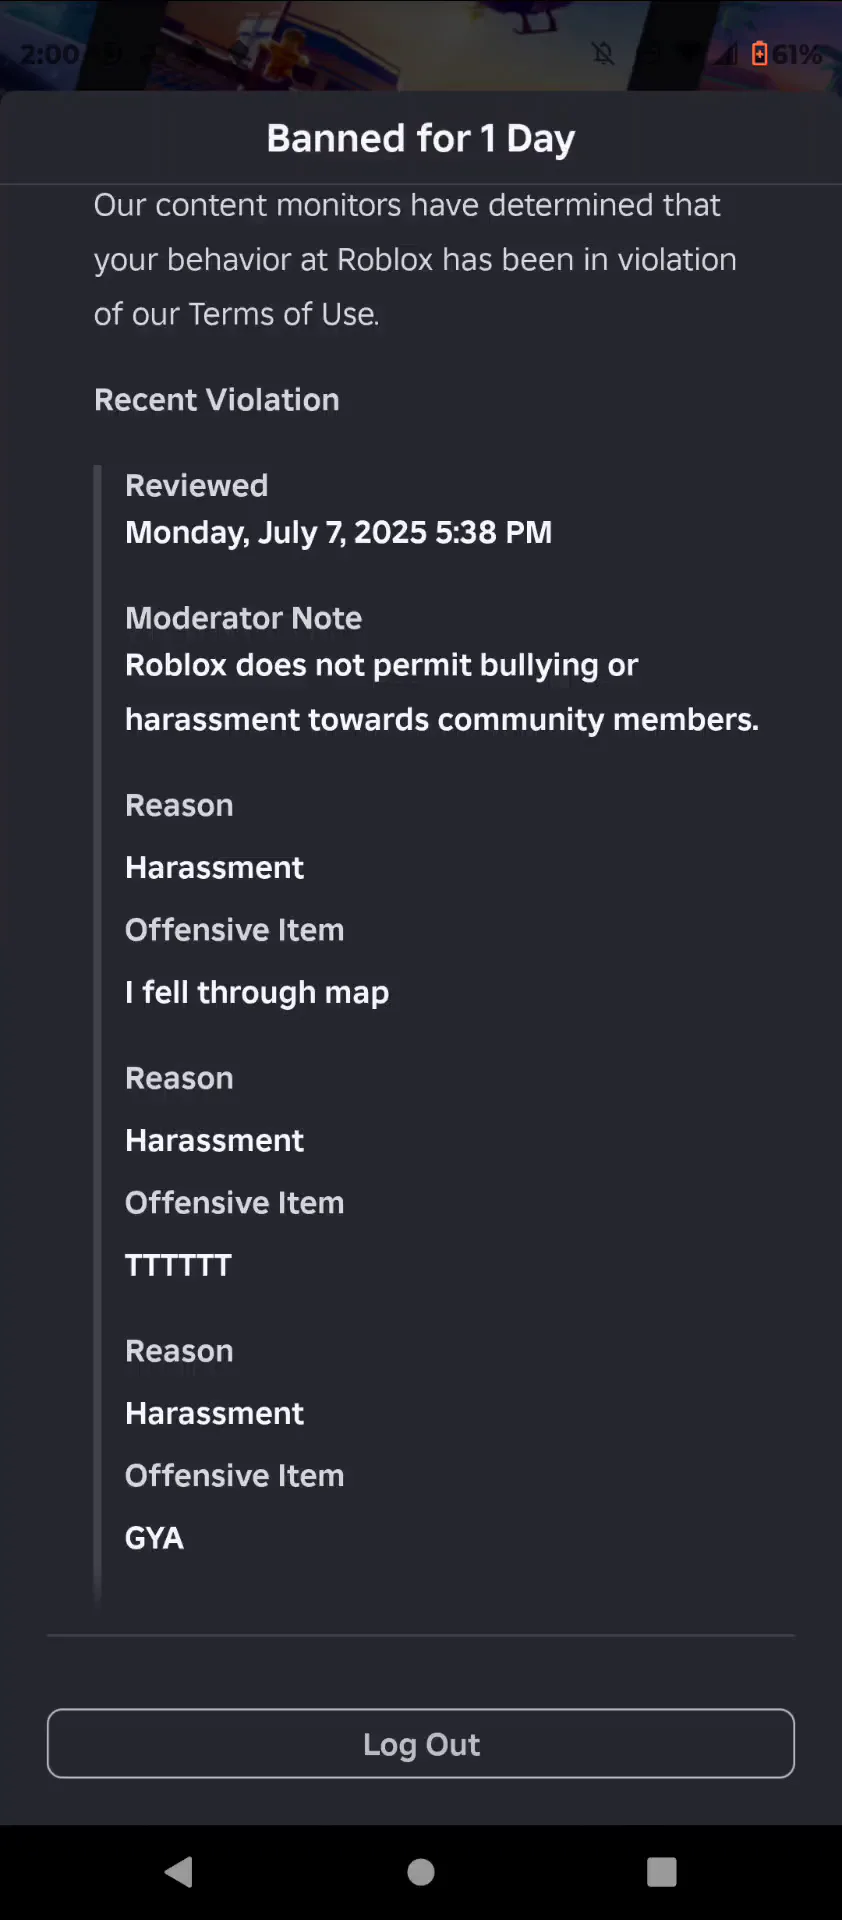Tap the Moderator Note label
Image resolution: width=842 pixels, height=1920 pixels.
(x=243, y=618)
